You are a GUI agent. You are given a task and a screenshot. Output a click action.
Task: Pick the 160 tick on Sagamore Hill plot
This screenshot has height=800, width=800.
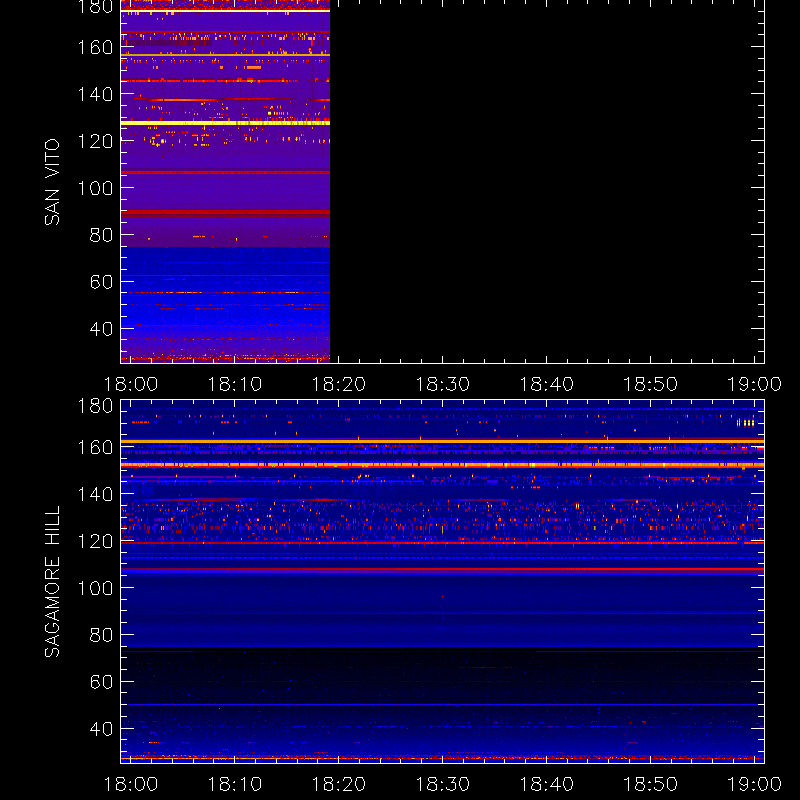pos(95,447)
